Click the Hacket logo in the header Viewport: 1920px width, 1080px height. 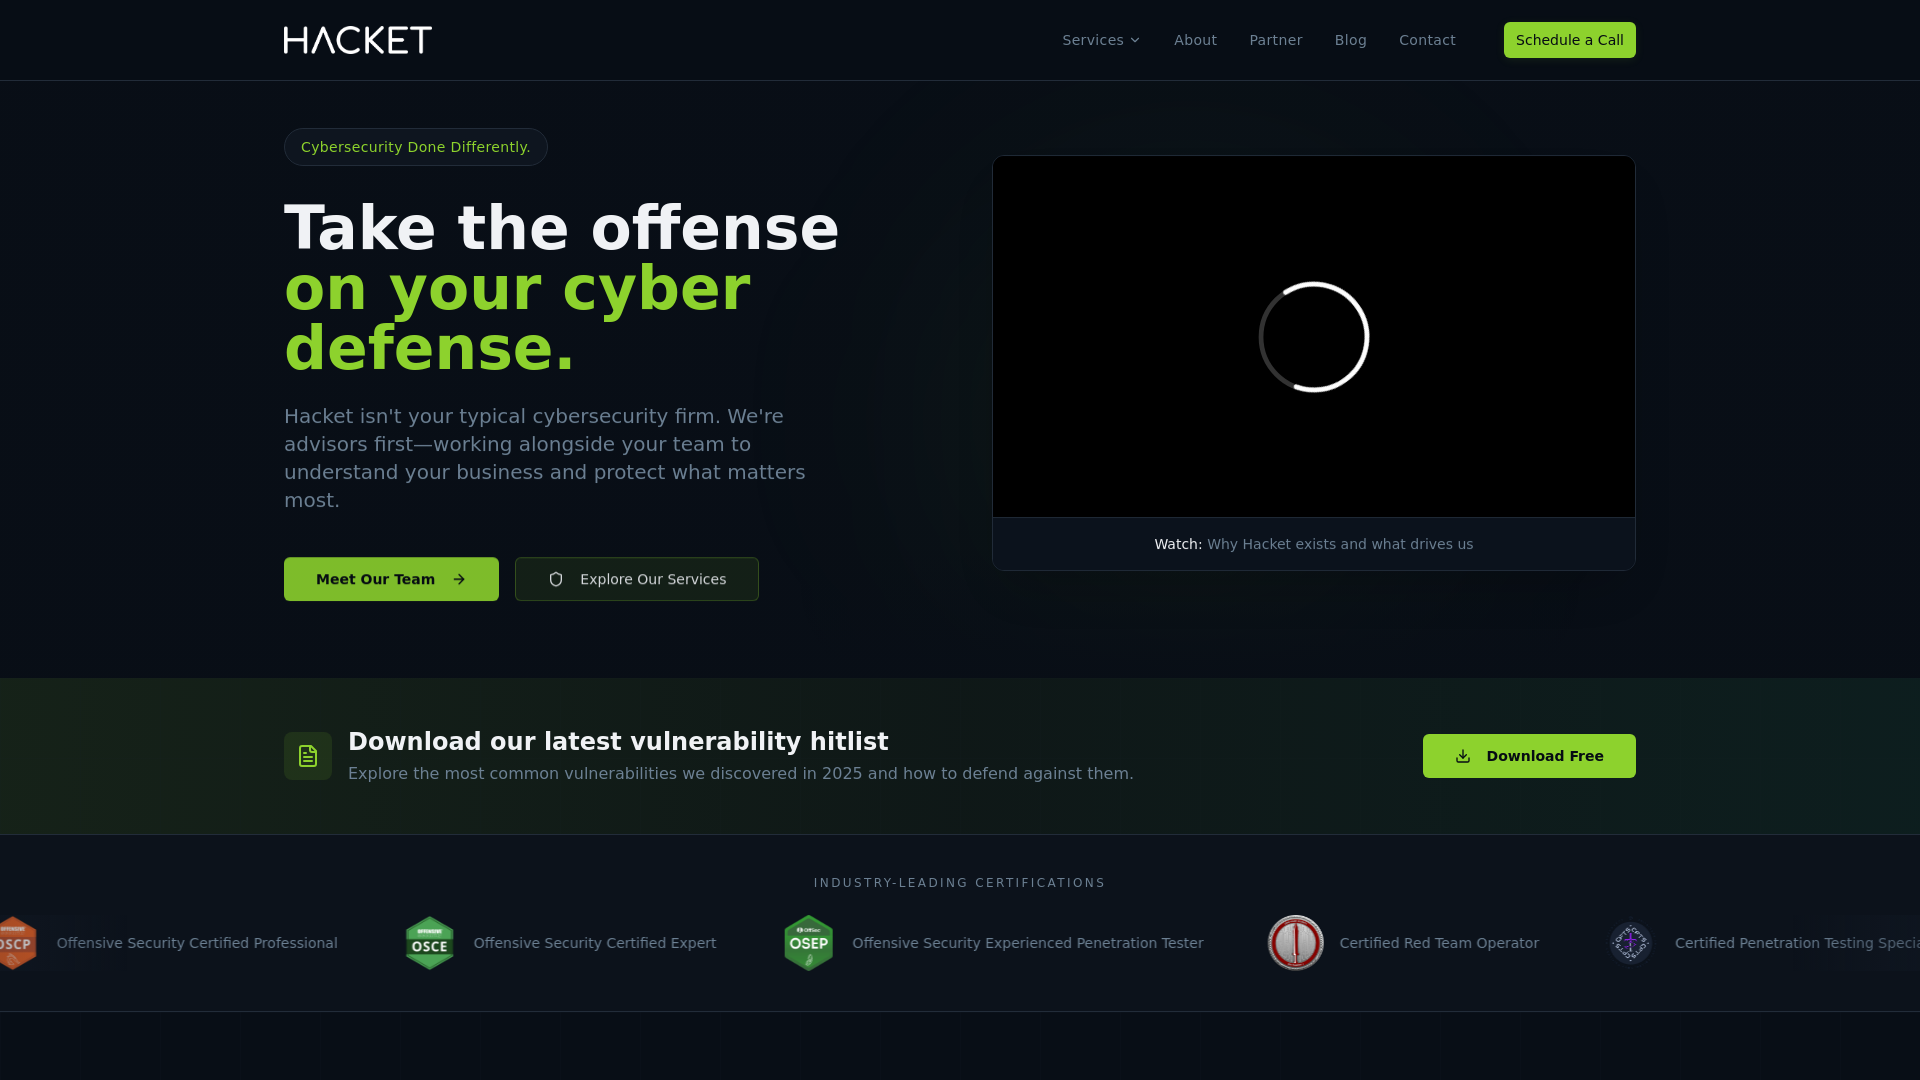[358, 40]
